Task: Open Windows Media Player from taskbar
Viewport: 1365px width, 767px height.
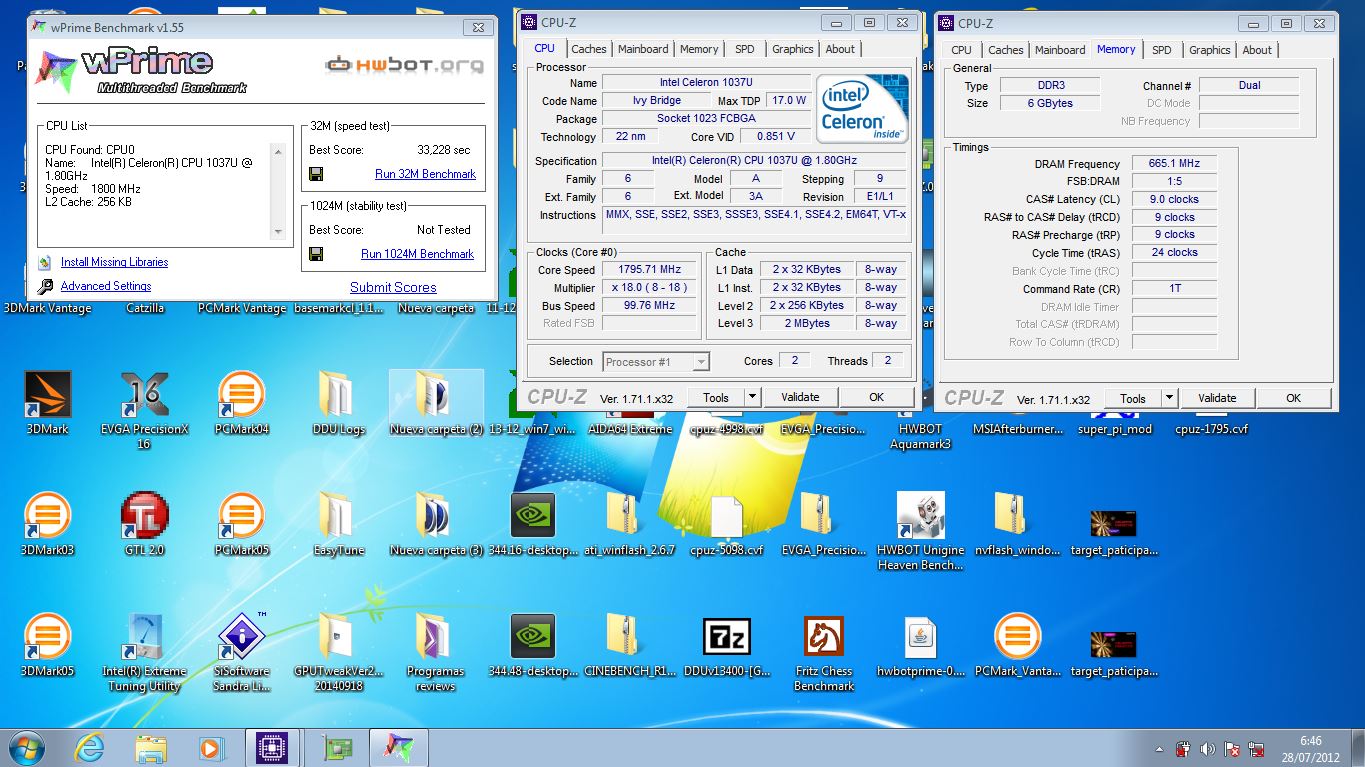Action: (209, 747)
